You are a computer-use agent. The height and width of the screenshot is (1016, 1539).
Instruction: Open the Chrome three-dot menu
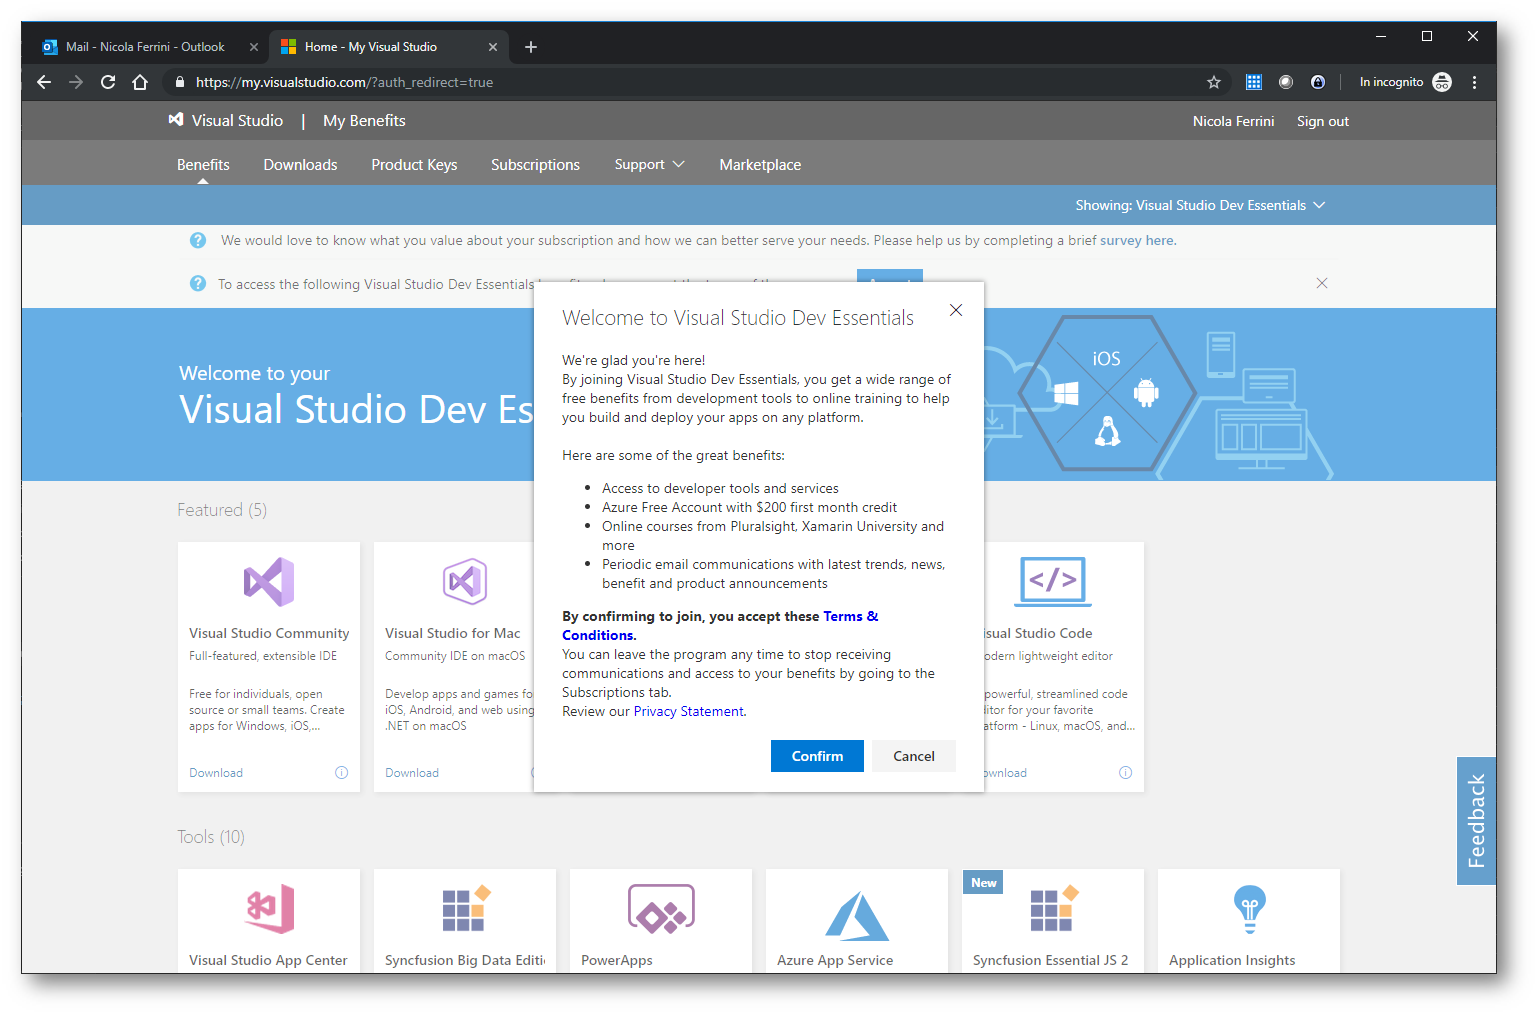[x=1474, y=82]
